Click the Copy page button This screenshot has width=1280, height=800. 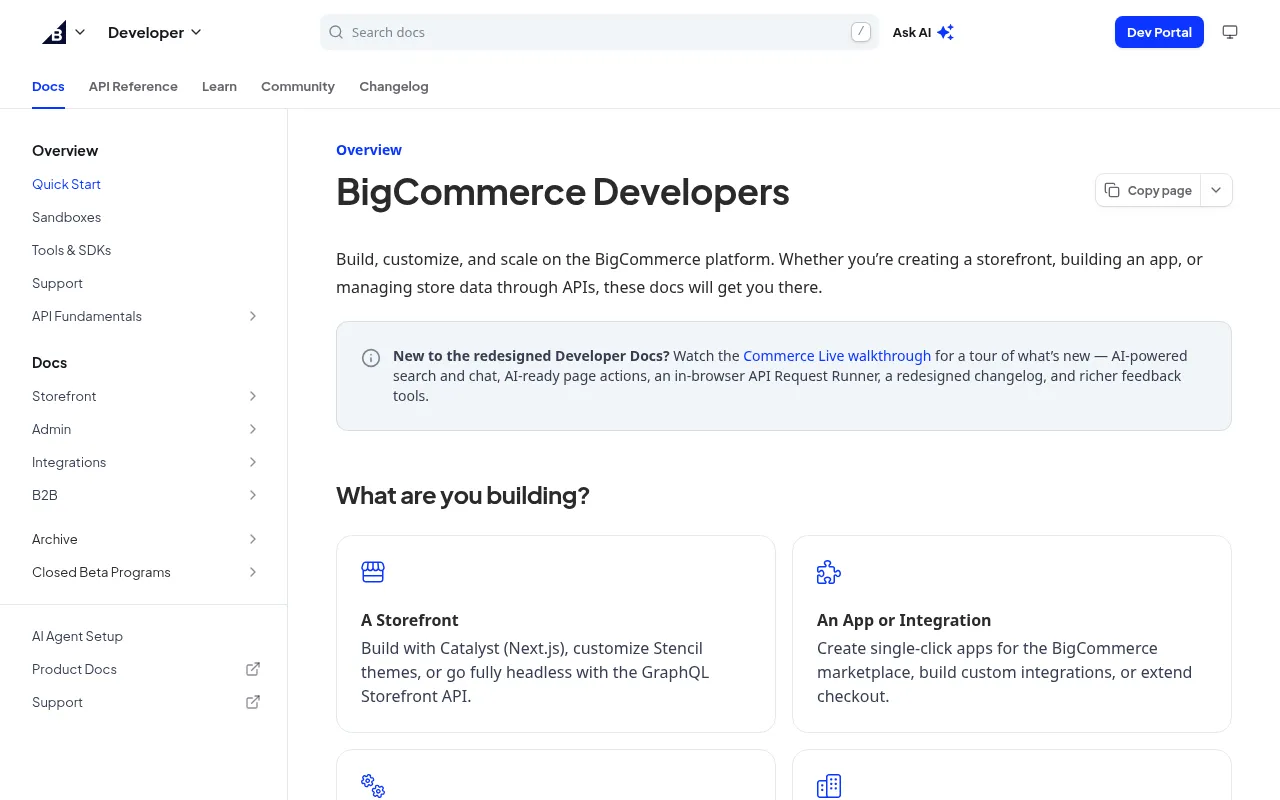(x=1148, y=190)
